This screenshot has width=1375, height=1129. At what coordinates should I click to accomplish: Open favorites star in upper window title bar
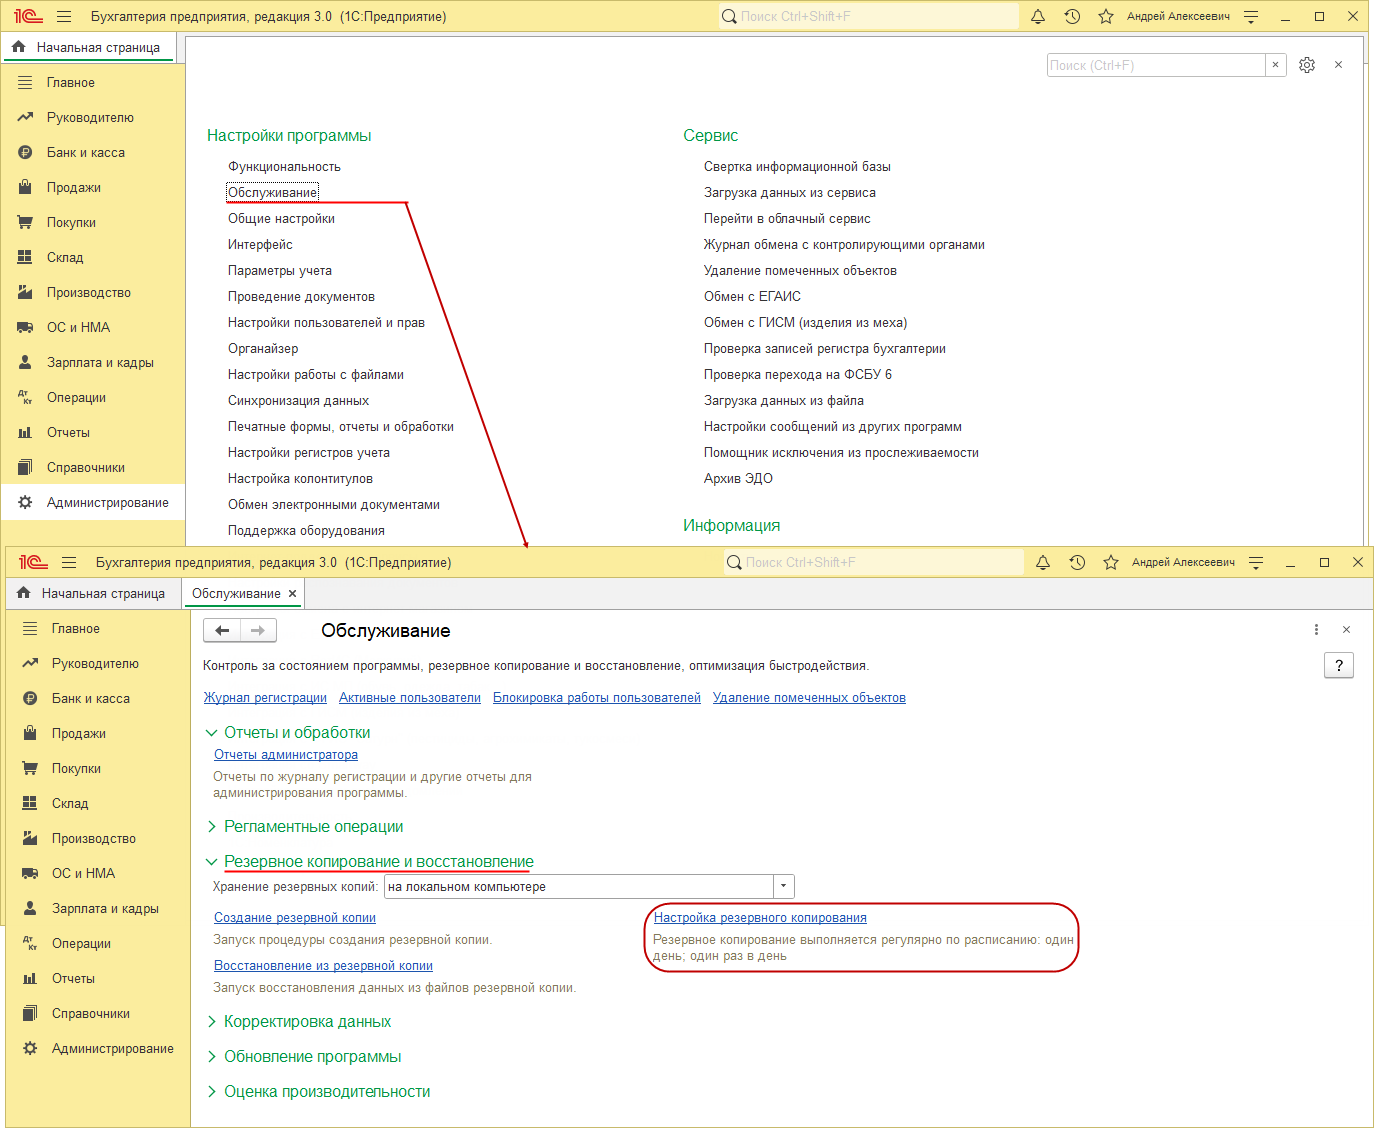pos(1106,17)
